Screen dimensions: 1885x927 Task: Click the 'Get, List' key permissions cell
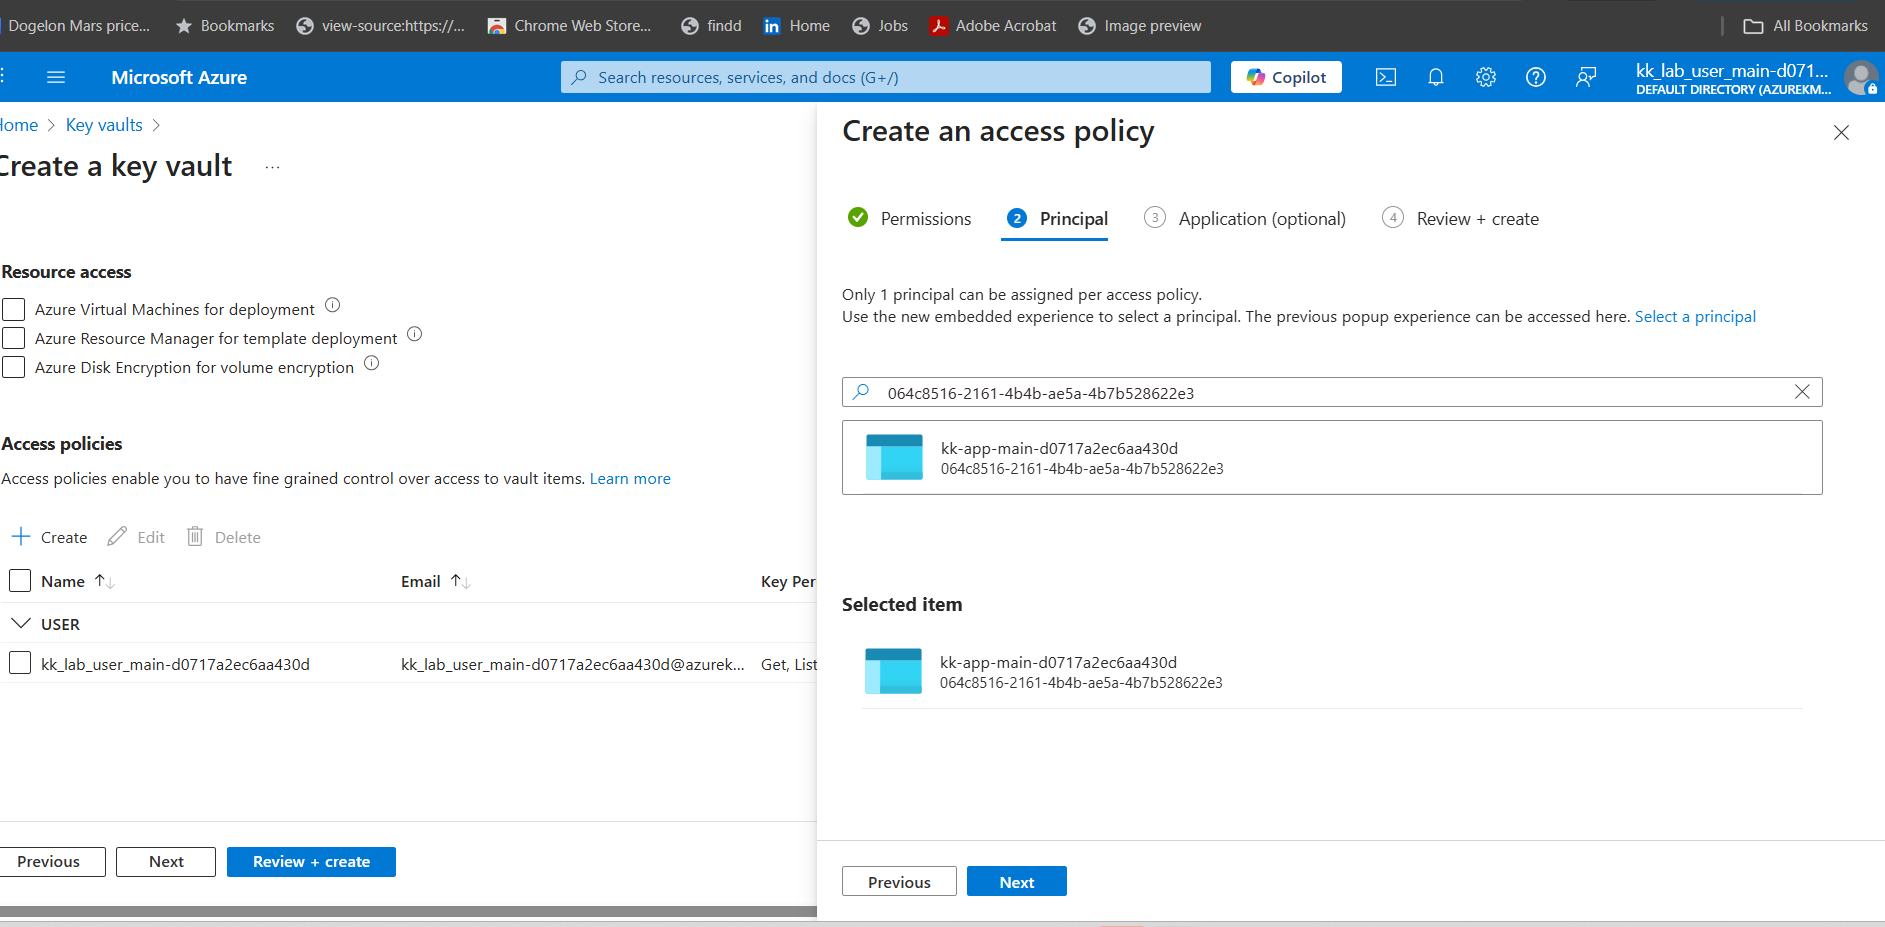tap(789, 664)
